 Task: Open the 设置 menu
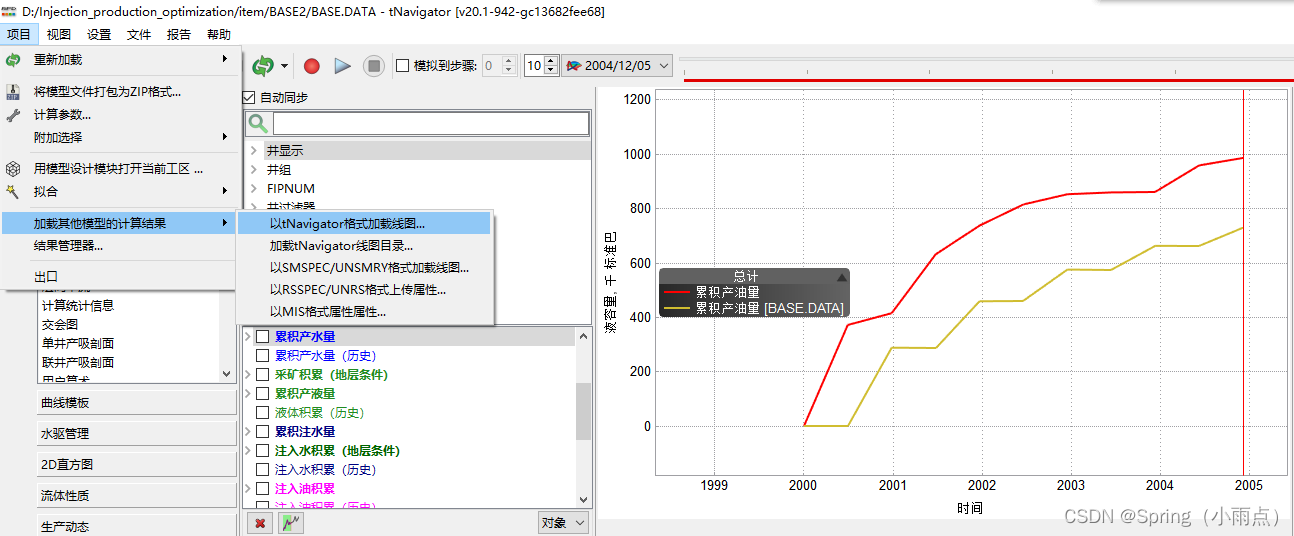pyautogui.click(x=99, y=34)
